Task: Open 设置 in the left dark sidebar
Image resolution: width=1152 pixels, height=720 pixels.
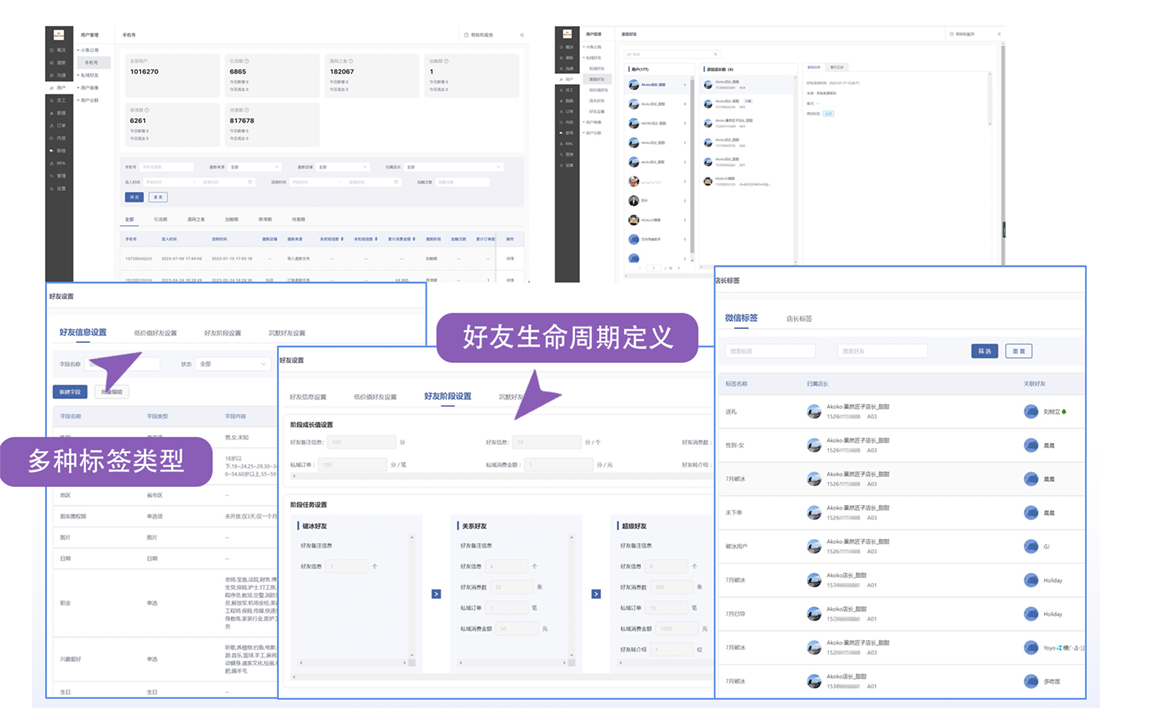Action: (x=60, y=187)
